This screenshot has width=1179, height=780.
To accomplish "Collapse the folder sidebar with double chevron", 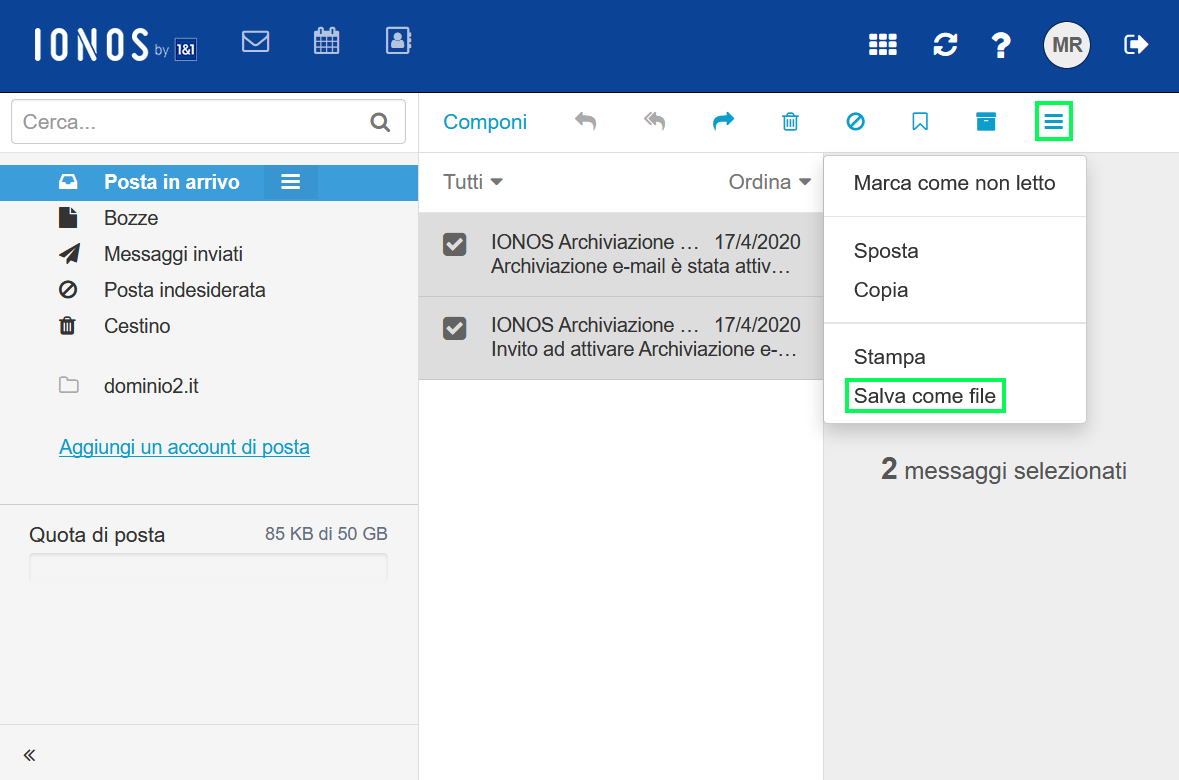I will 30,755.
